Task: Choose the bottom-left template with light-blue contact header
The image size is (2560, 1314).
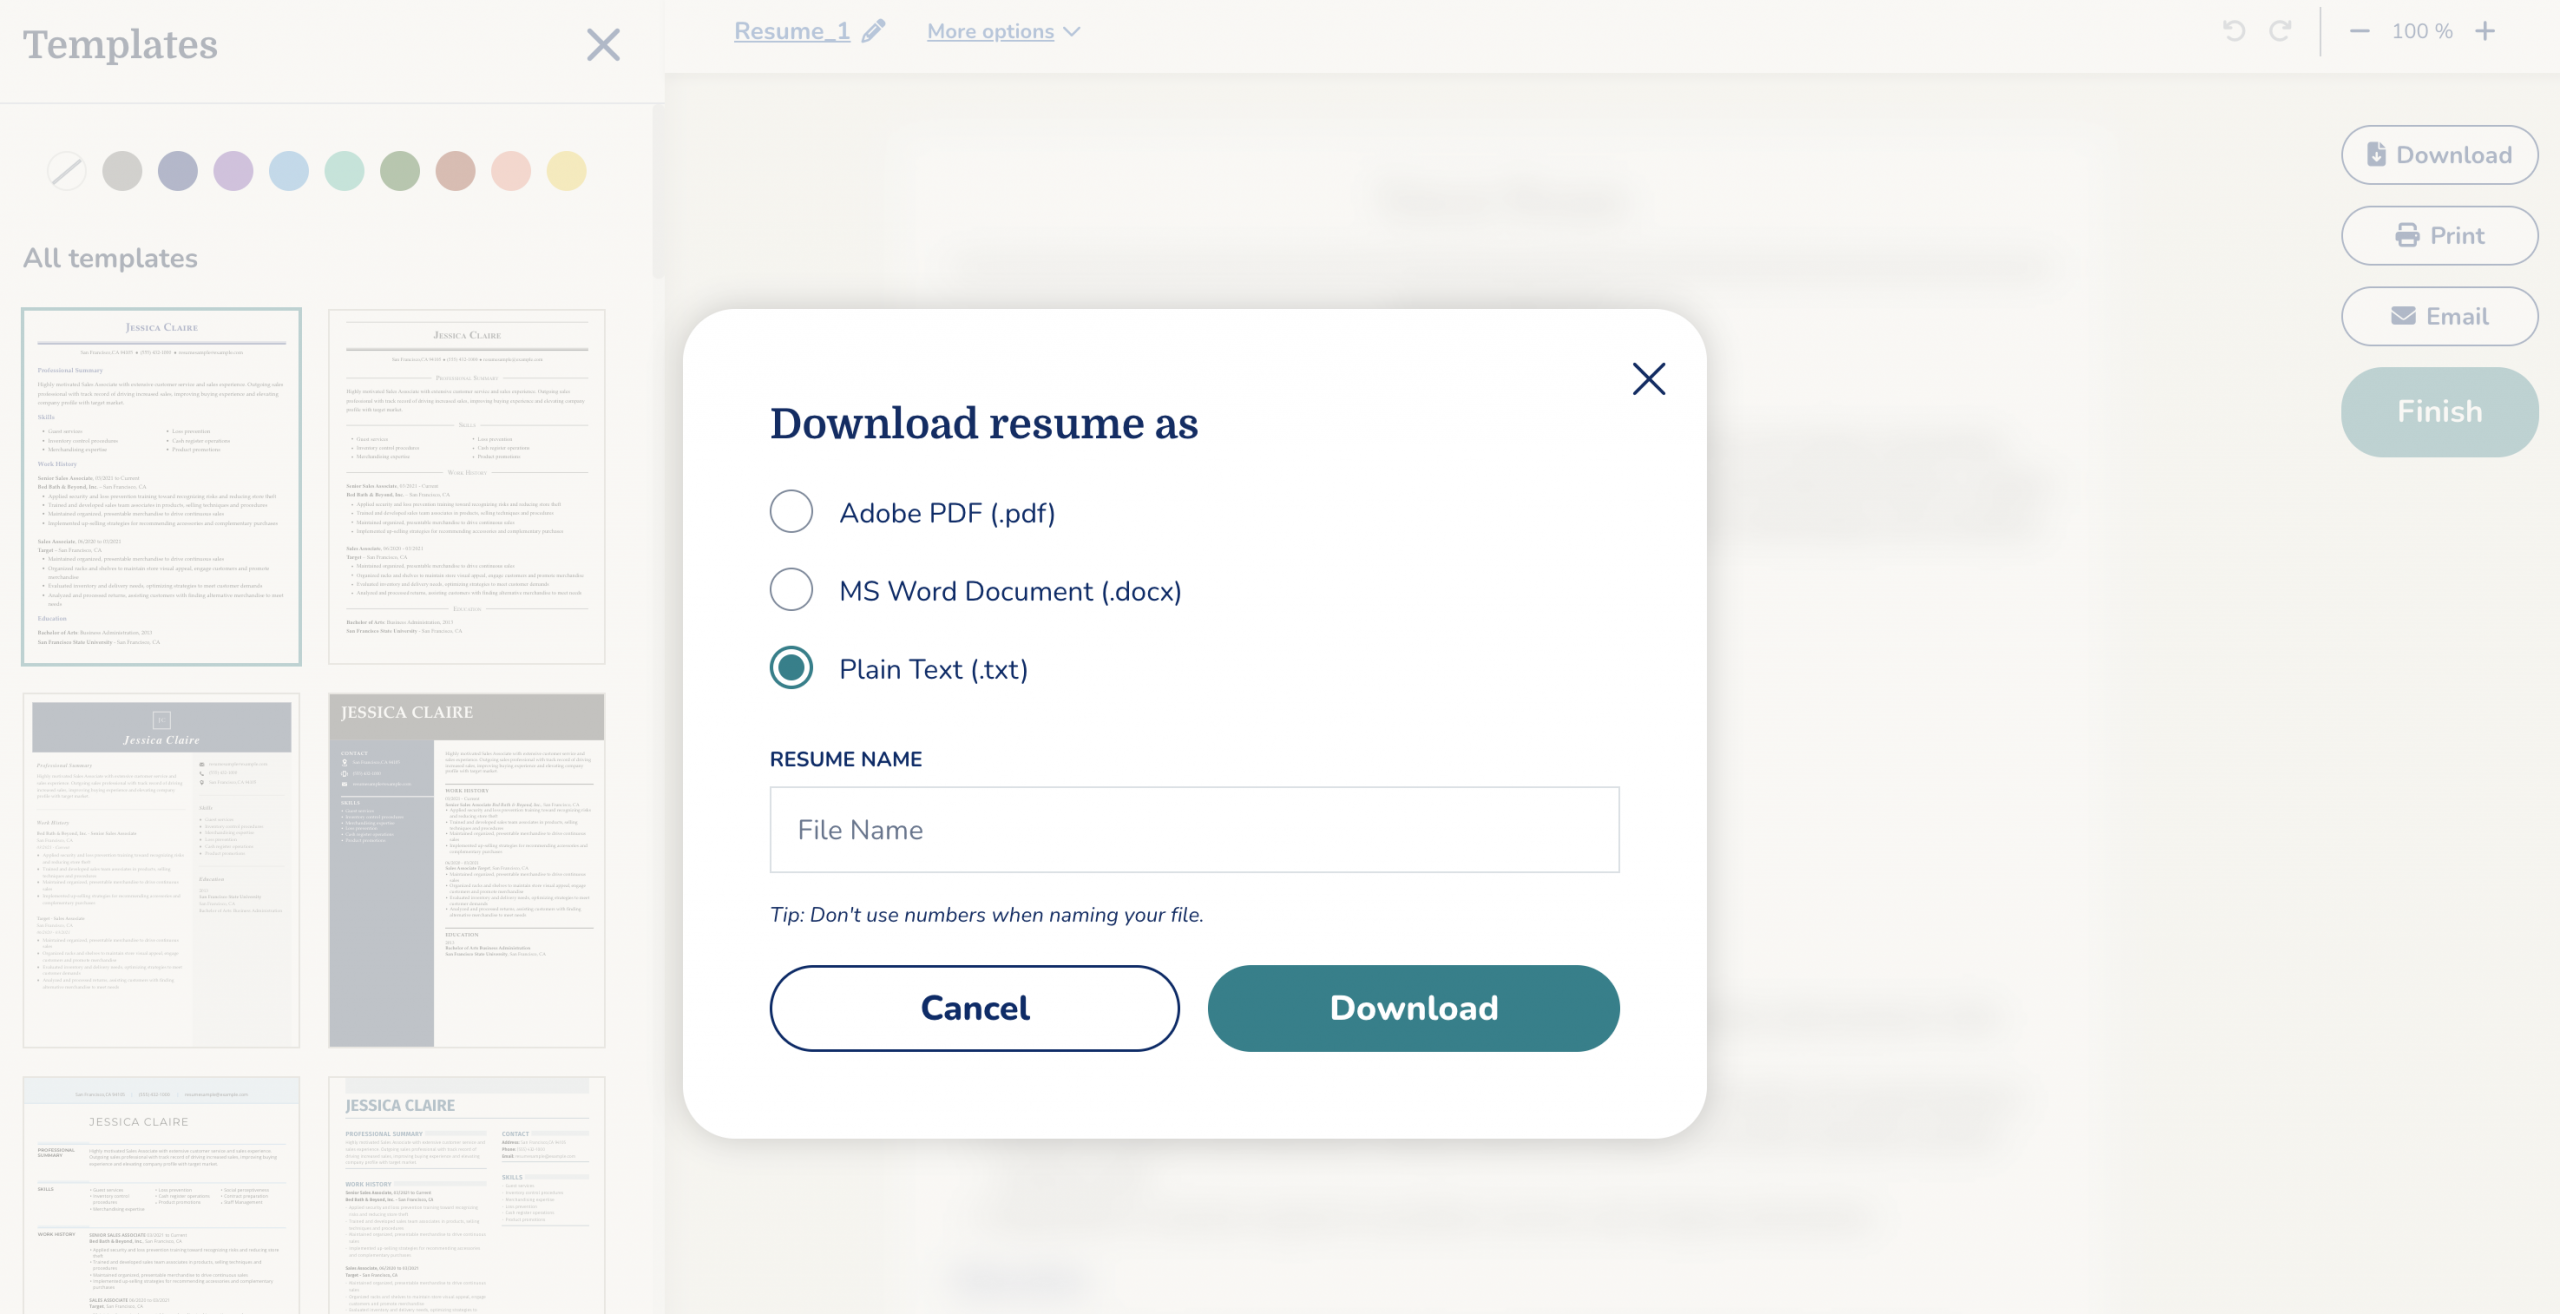Action: (161, 1195)
